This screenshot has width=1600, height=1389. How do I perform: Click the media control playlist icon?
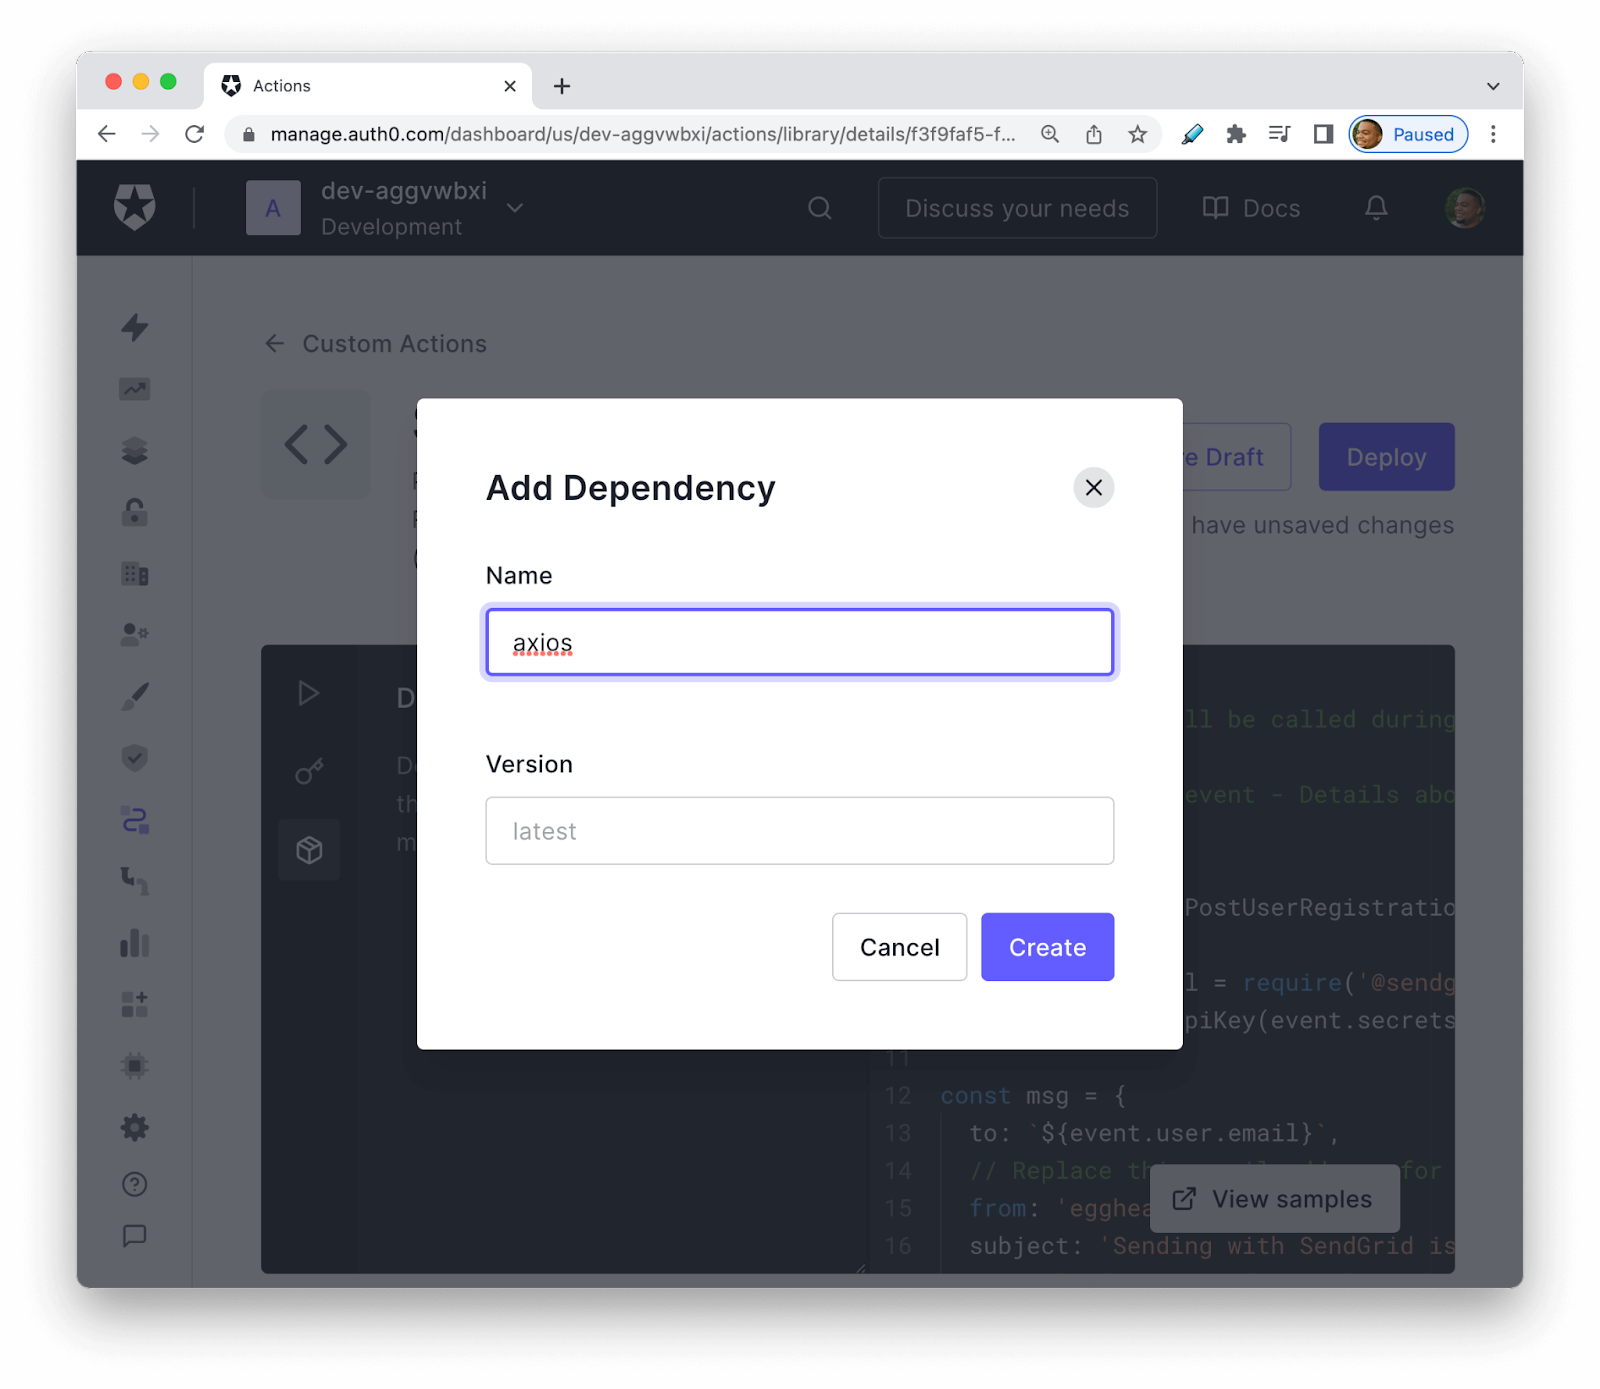tap(1279, 134)
